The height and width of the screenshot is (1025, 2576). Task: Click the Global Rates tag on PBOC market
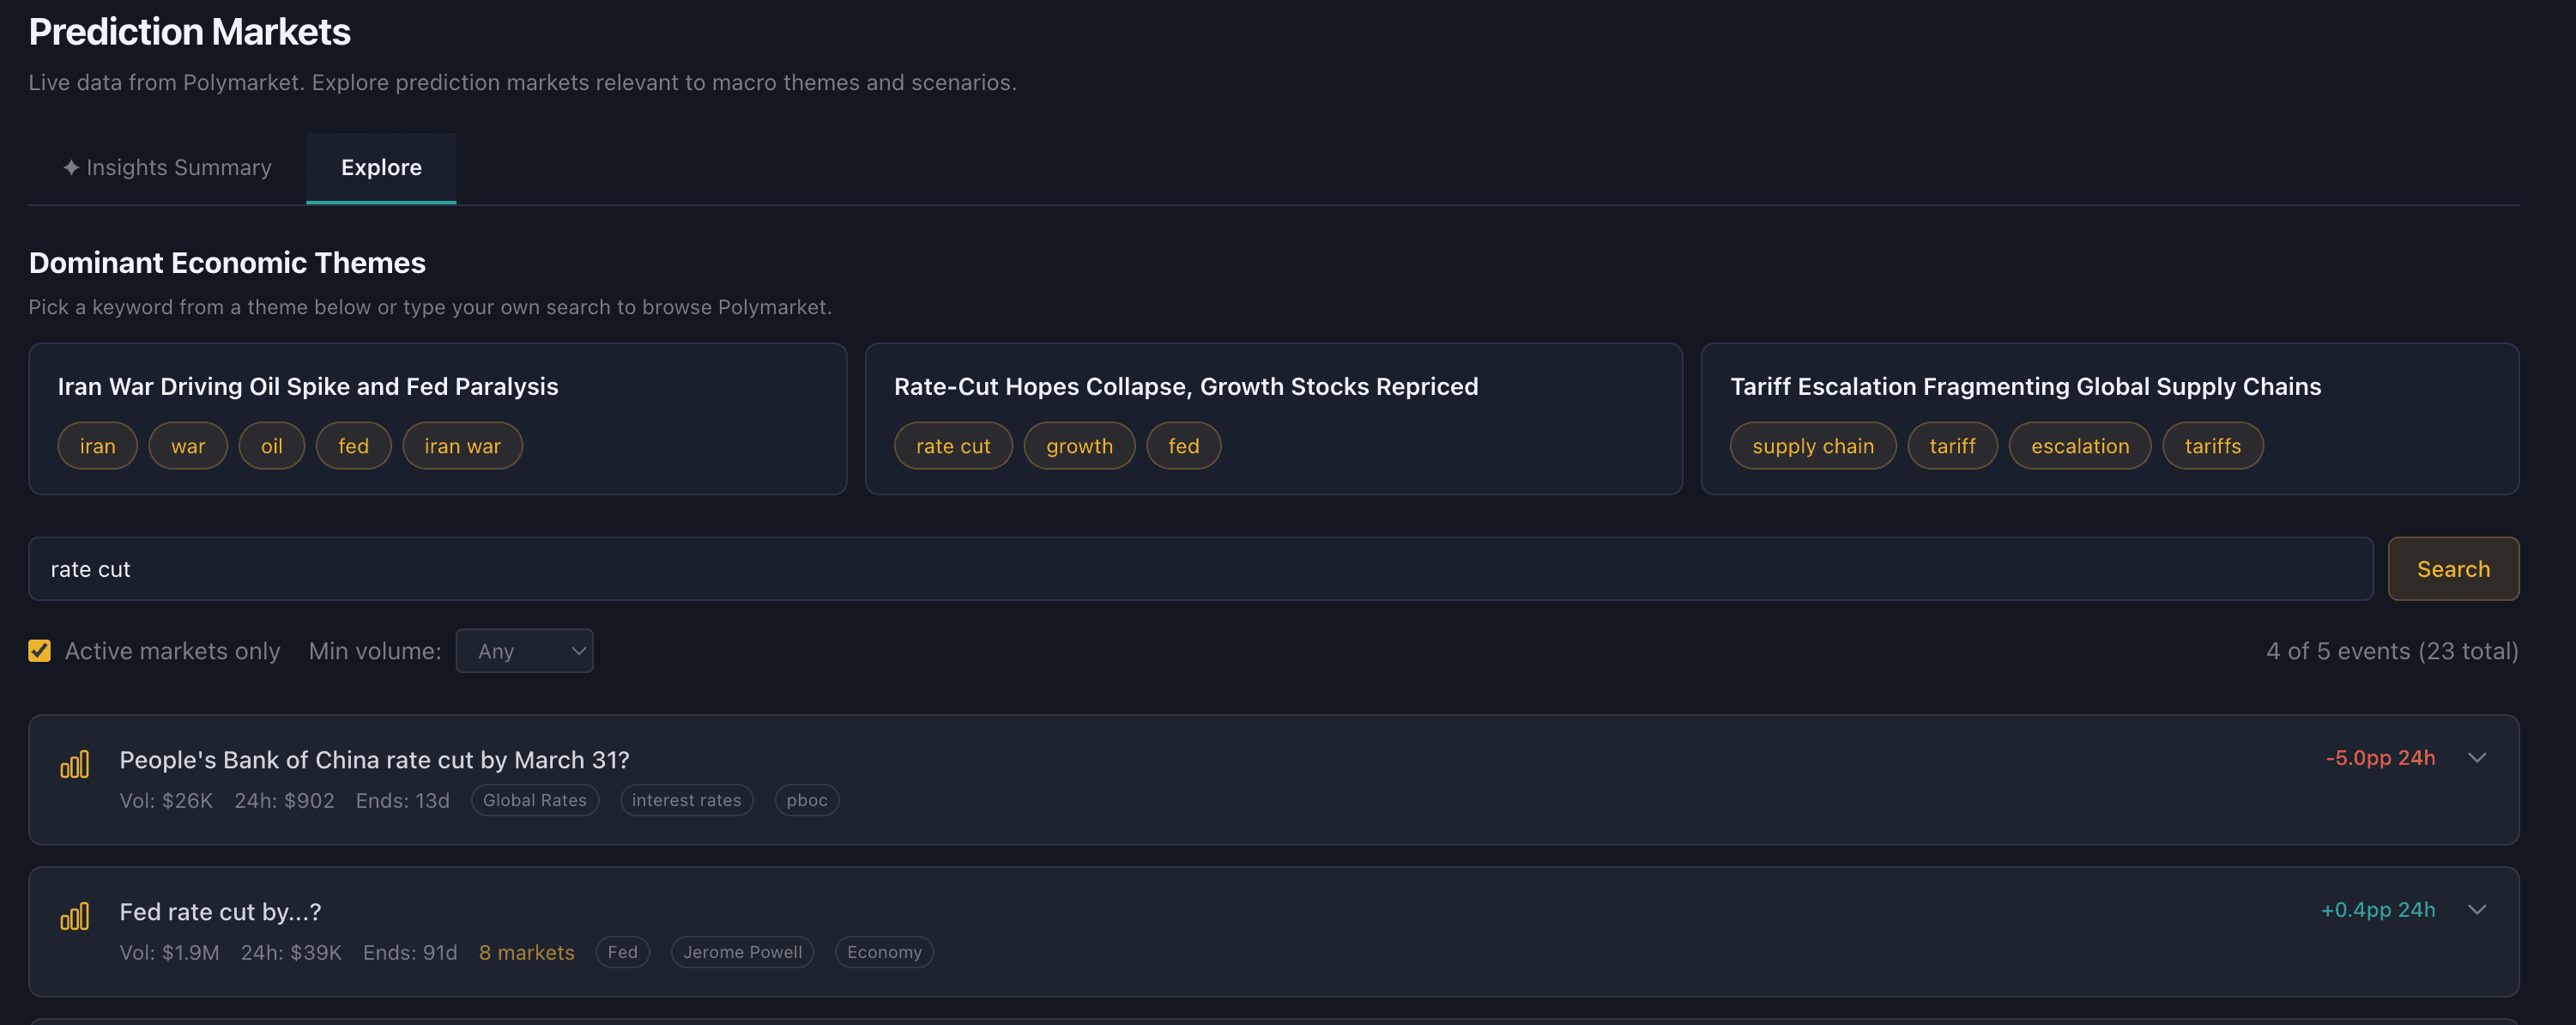535,800
